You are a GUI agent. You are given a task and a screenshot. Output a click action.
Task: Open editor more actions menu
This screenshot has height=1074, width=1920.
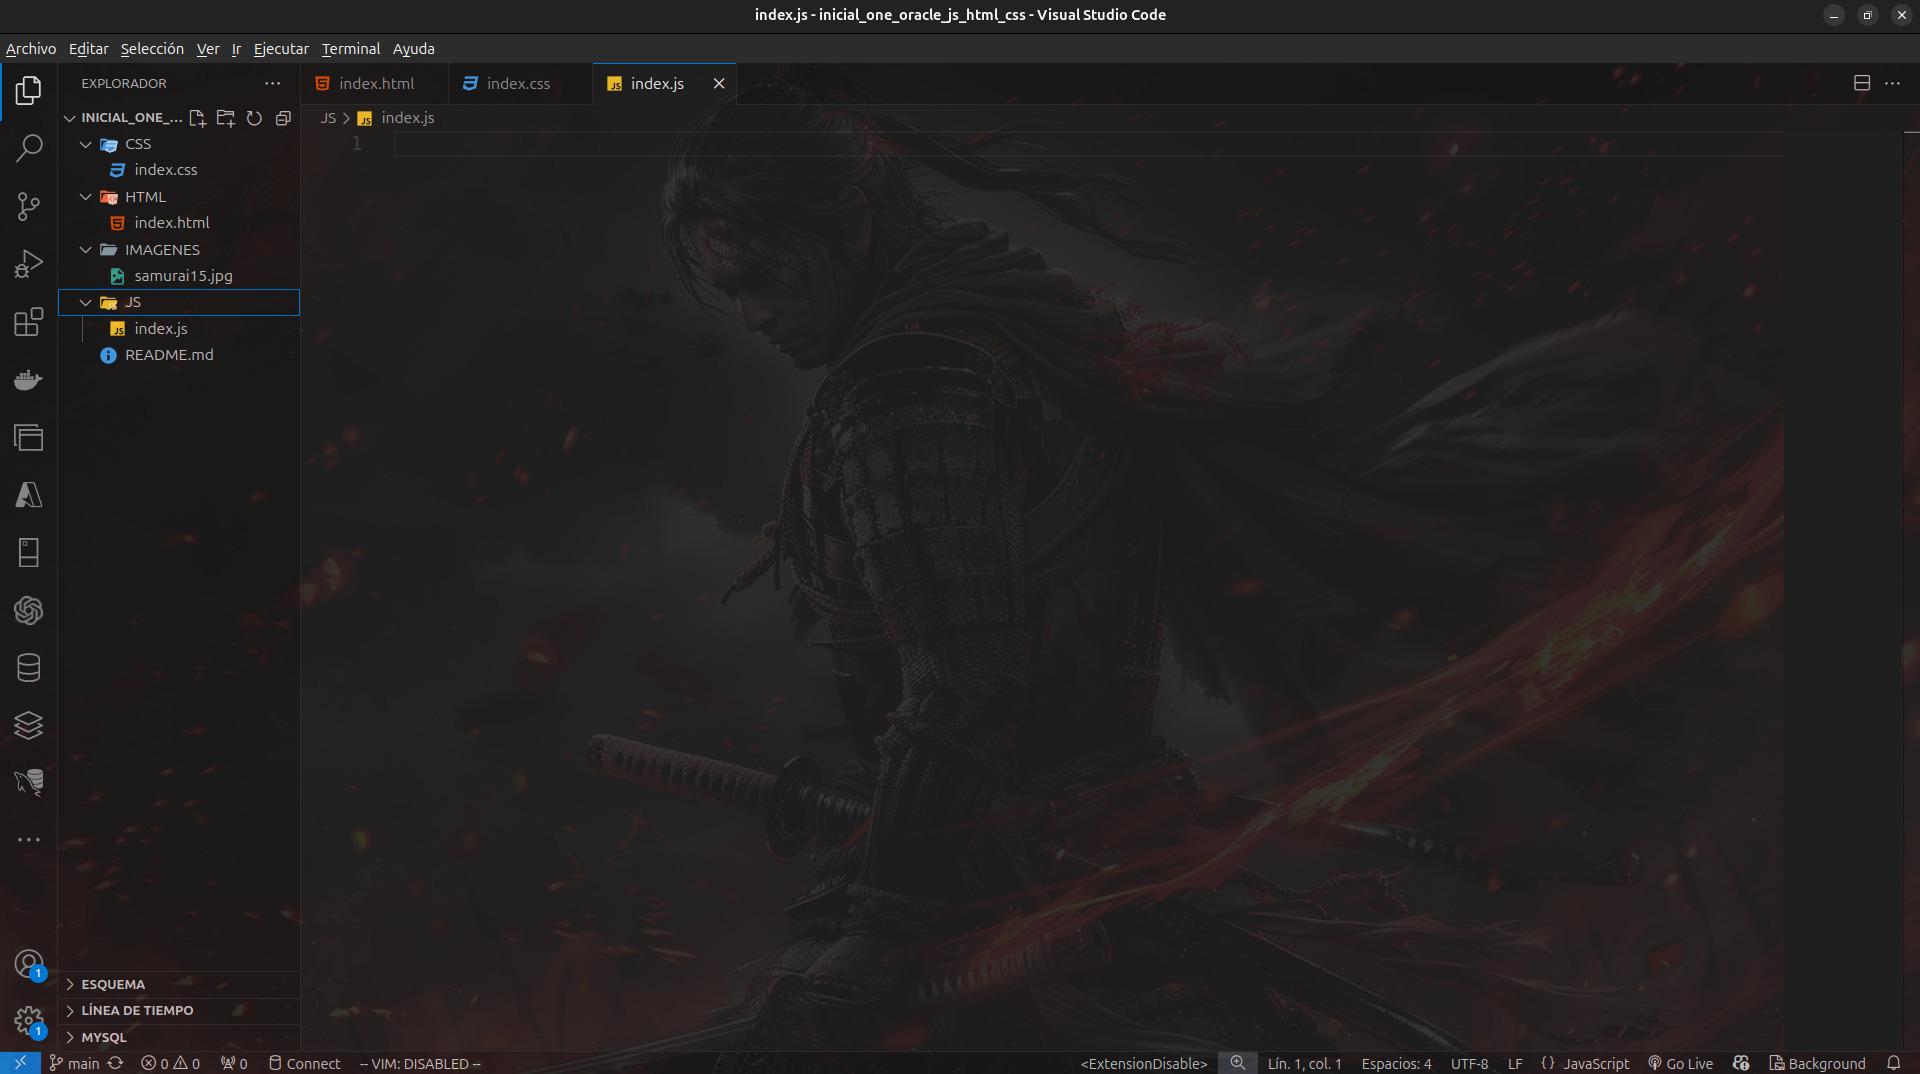click(x=1892, y=84)
